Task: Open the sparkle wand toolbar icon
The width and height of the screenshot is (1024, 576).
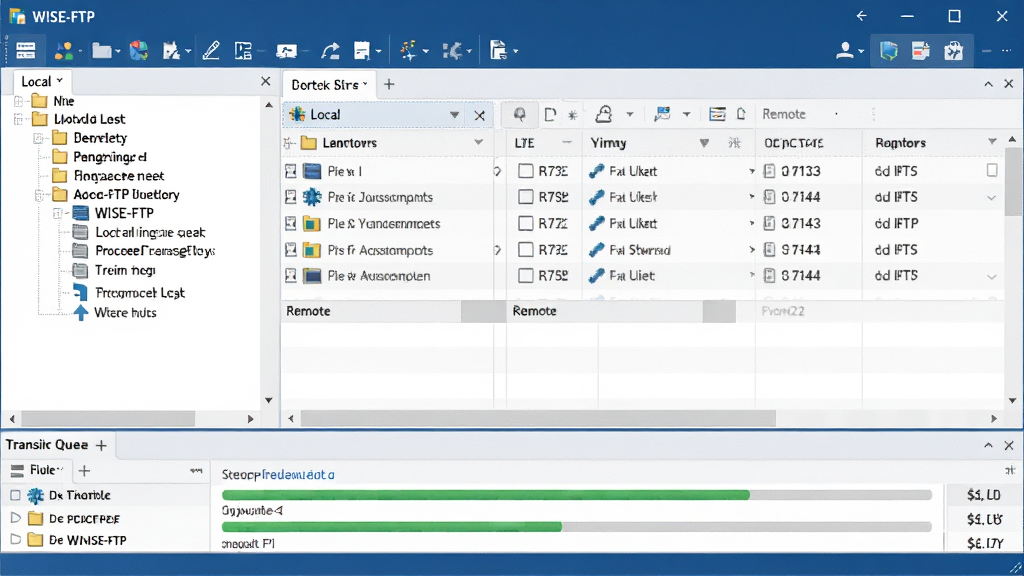Action: pyautogui.click(x=409, y=50)
